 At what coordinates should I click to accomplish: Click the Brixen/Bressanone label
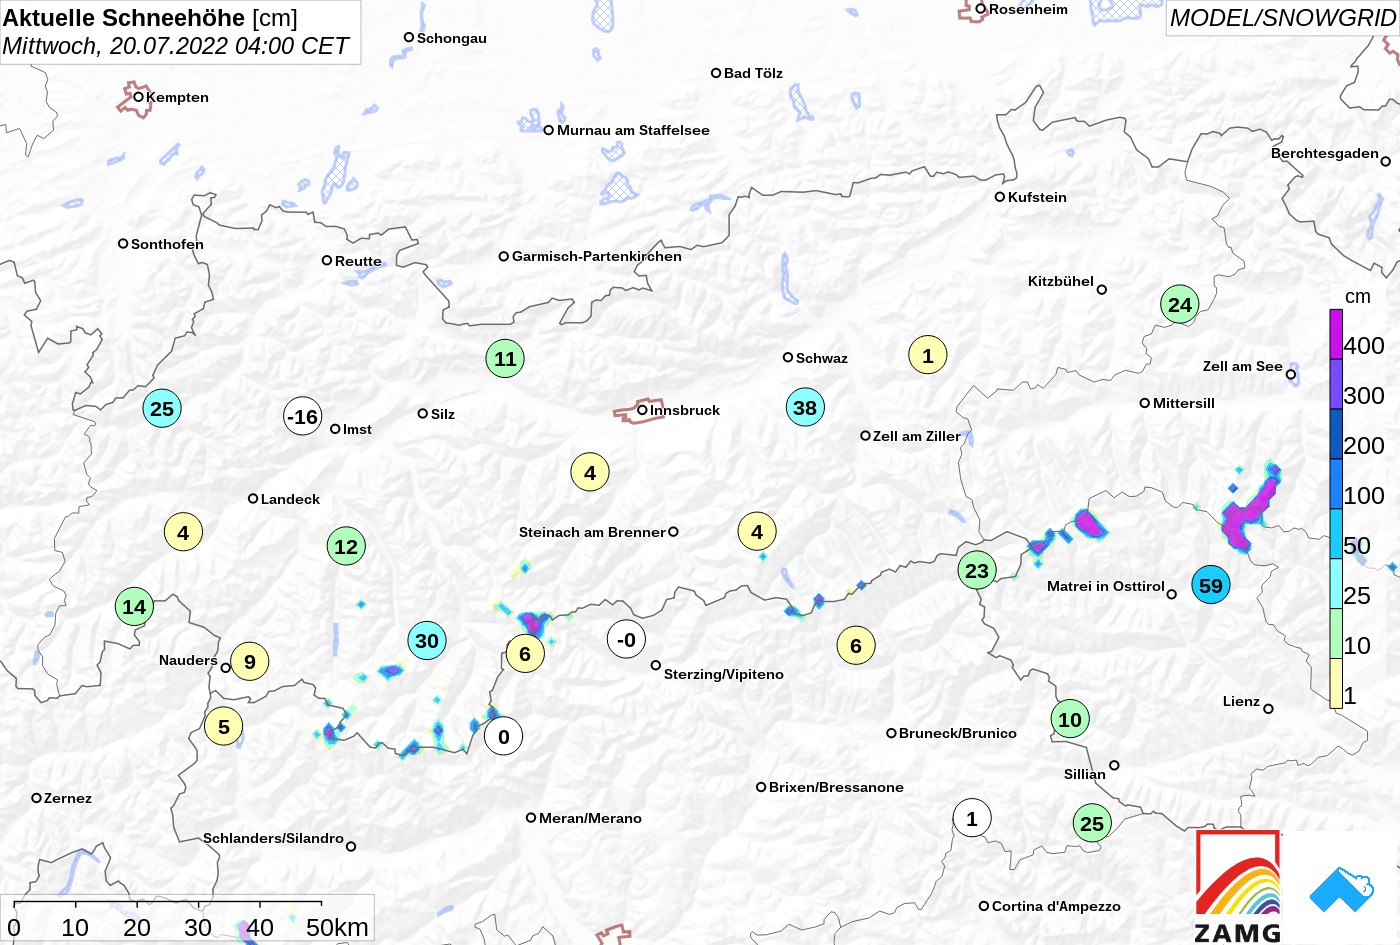tap(836, 787)
